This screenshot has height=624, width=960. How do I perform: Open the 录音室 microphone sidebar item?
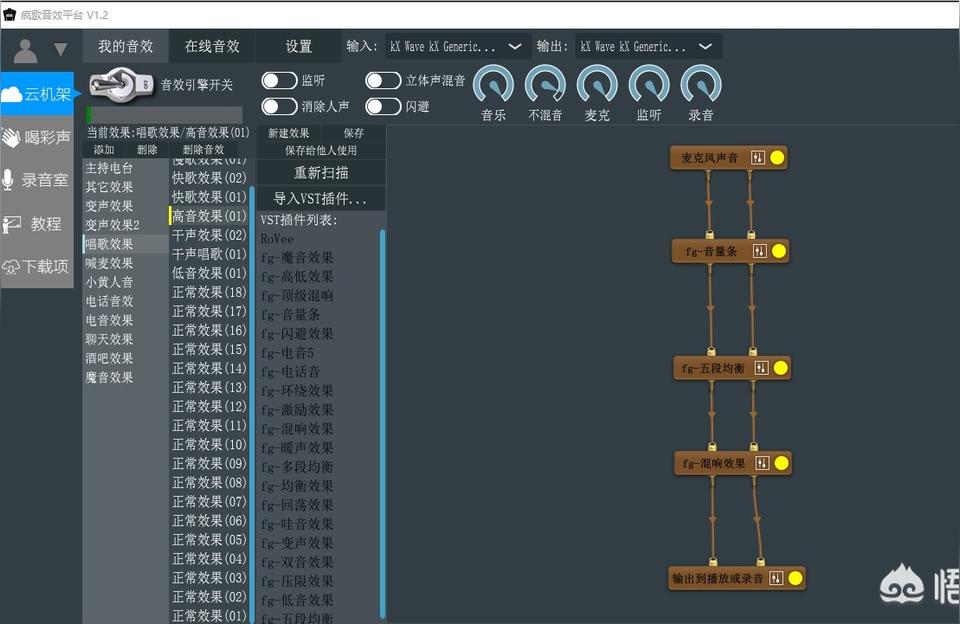pos(37,180)
